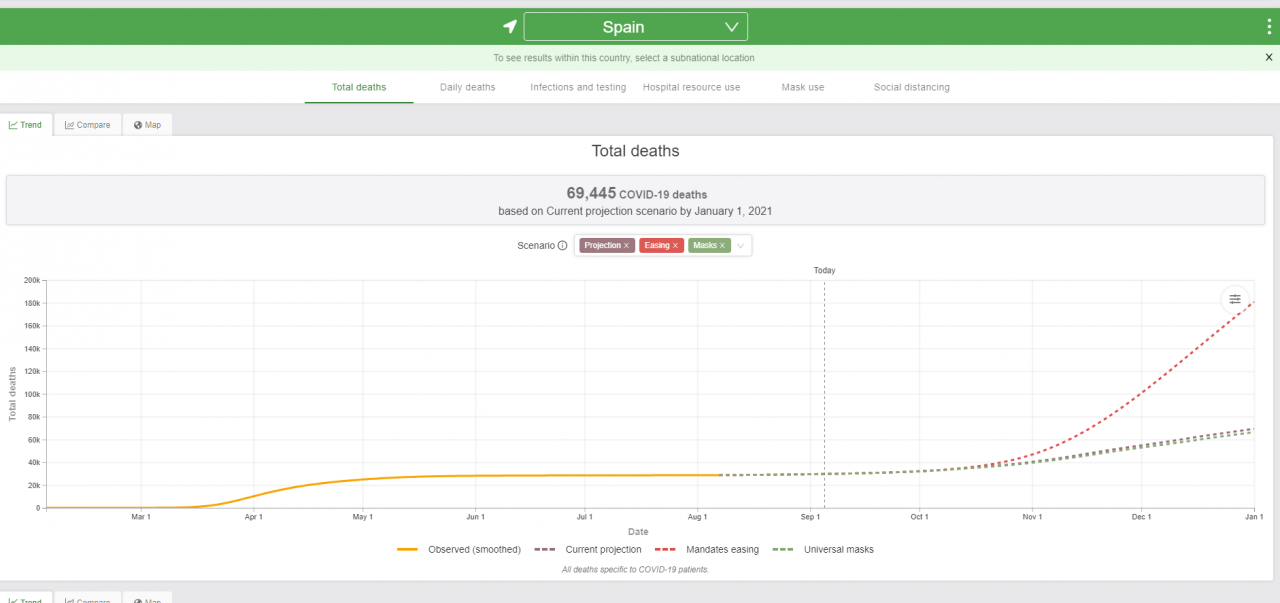Remove the Projection scenario tag
Viewport: 1280px width, 603px height.
[627, 246]
